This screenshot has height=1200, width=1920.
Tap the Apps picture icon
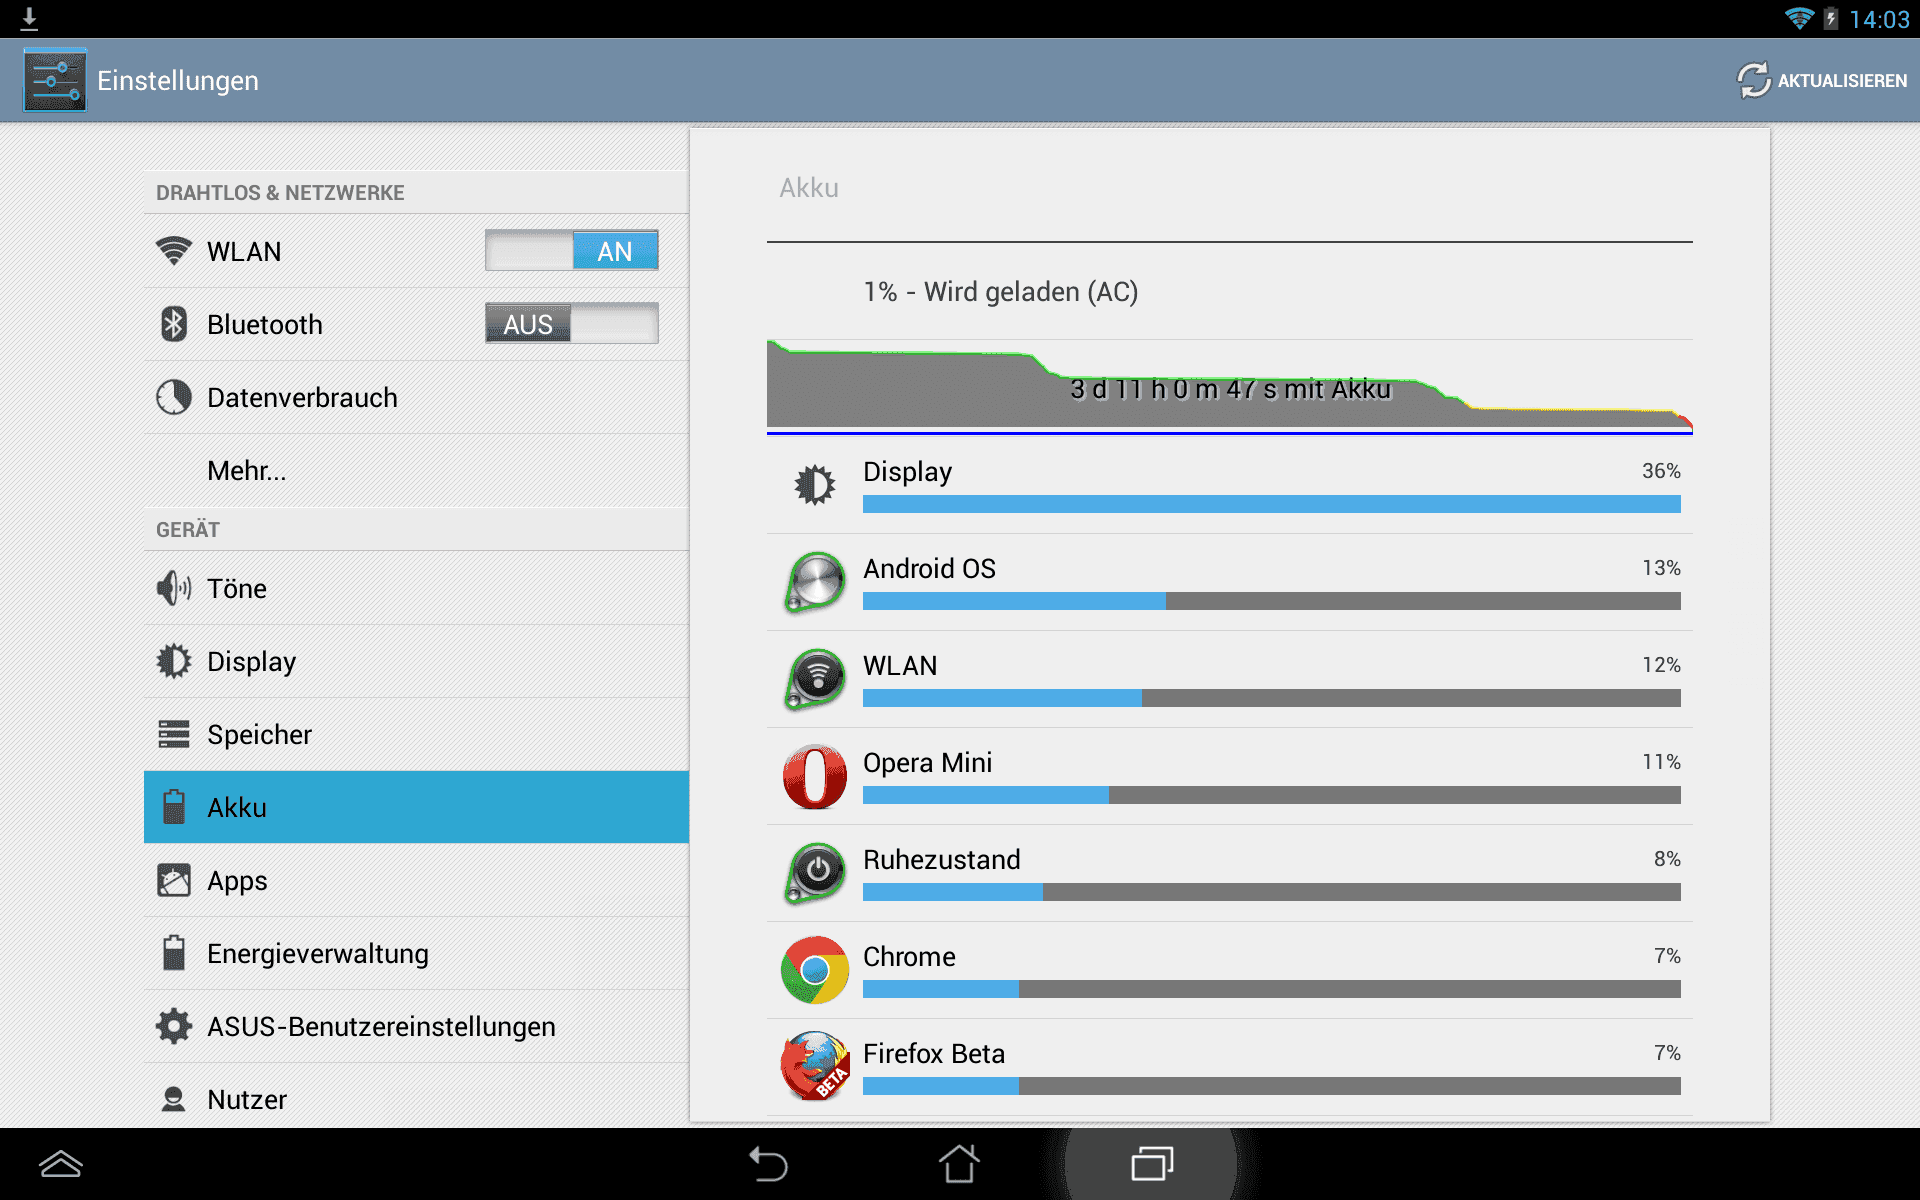(174, 880)
